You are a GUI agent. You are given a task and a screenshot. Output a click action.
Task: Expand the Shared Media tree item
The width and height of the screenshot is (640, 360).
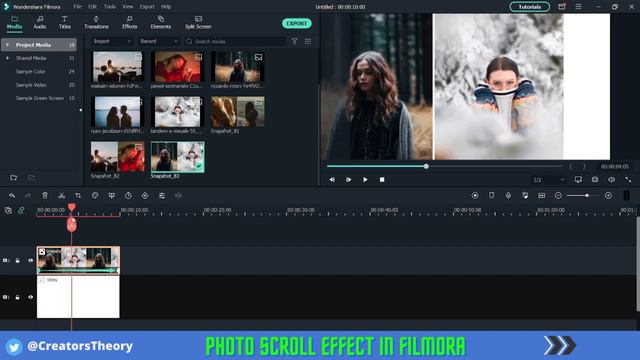coord(7,58)
